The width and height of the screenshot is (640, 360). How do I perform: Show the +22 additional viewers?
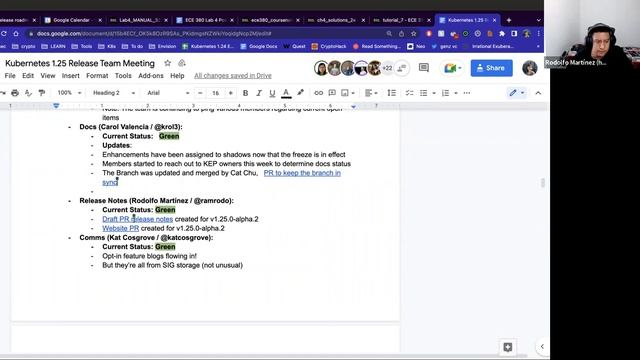click(x=387, y=68)
